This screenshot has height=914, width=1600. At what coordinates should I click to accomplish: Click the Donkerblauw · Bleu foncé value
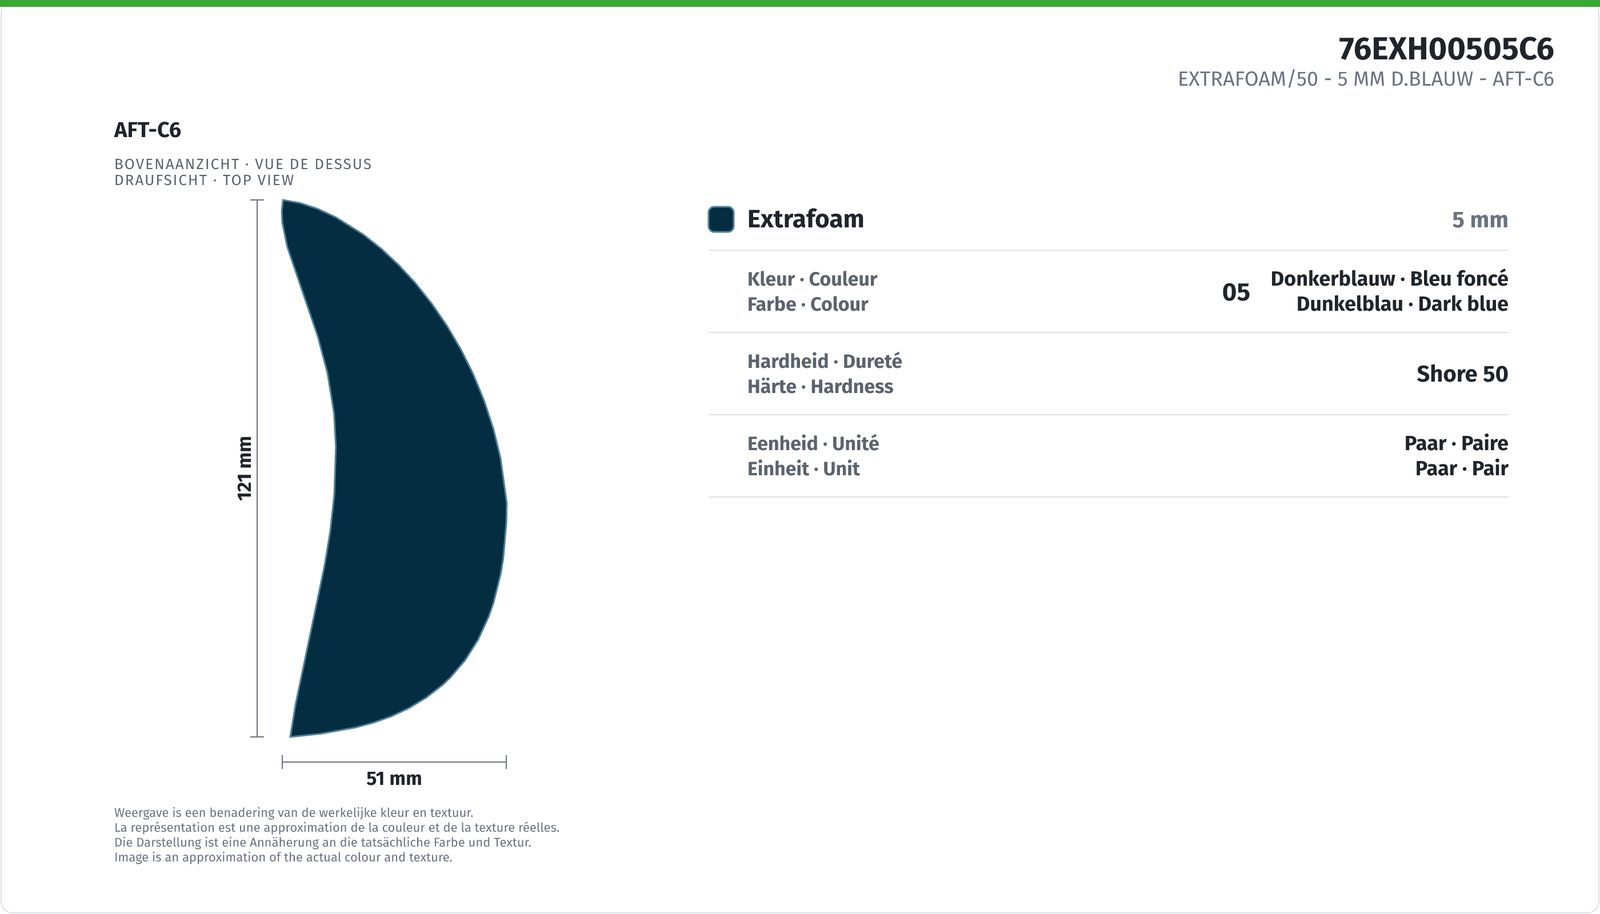(x=1389, y=279)
